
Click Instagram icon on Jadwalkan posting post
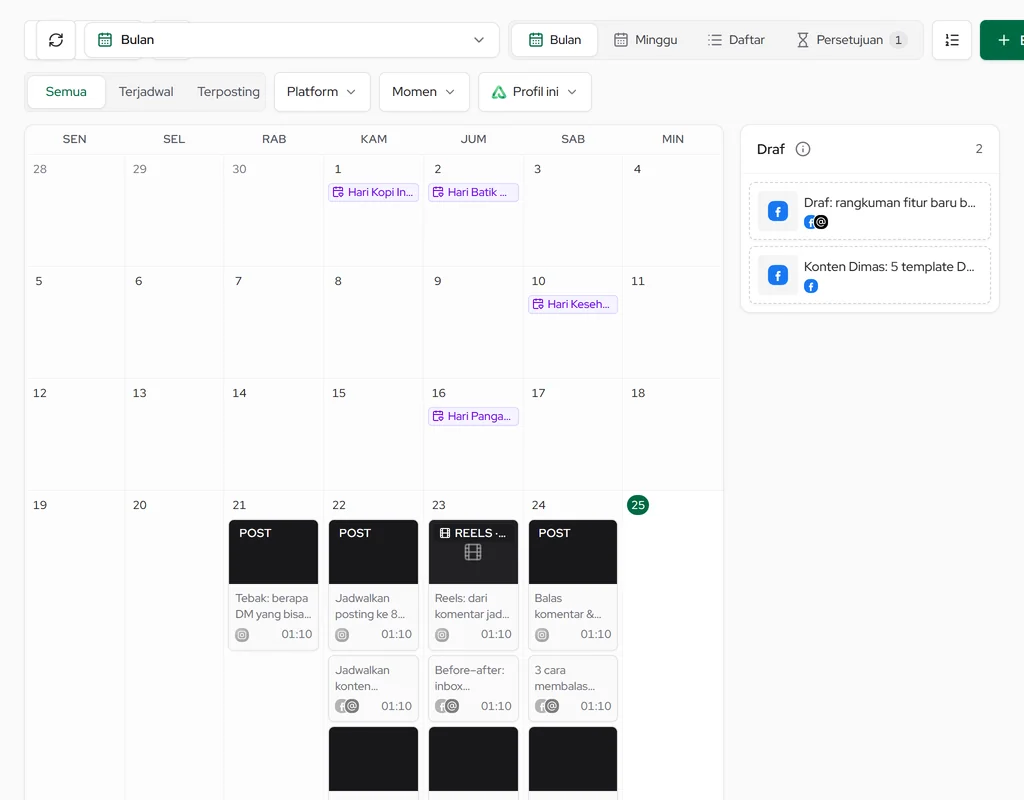coord(342,635)
